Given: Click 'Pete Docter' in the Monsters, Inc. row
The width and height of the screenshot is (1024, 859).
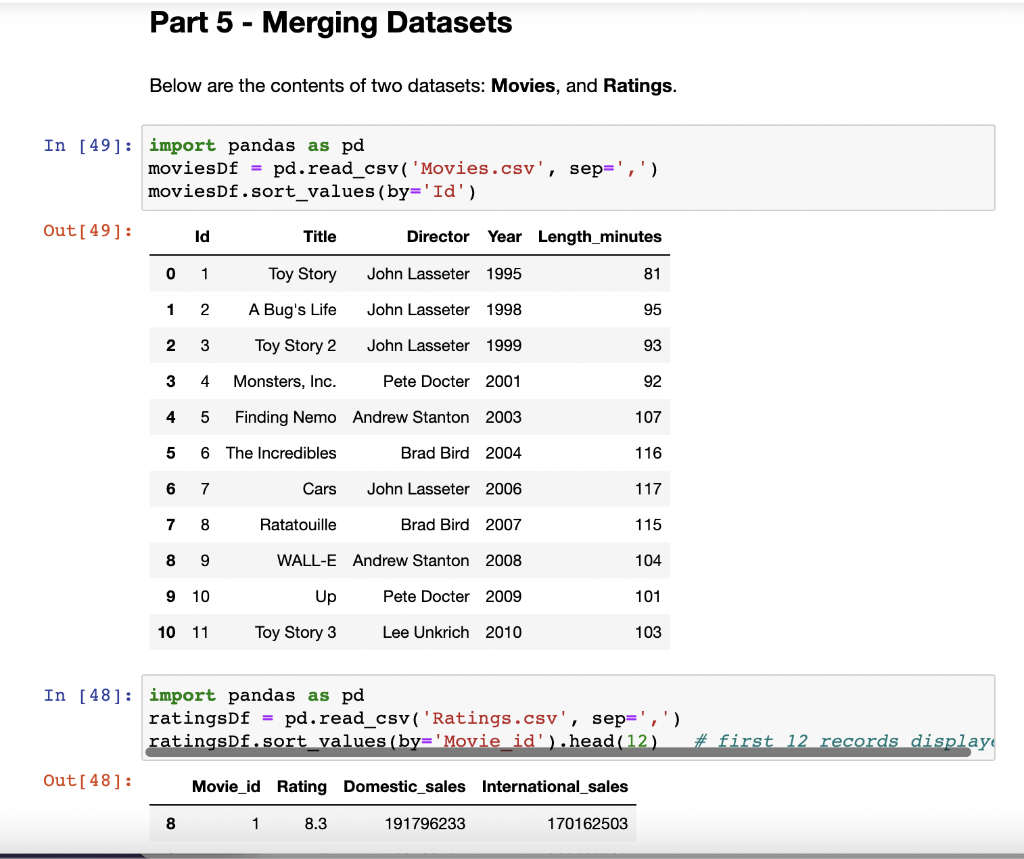Looking at the screenshot, I should [x=426, y=381].
